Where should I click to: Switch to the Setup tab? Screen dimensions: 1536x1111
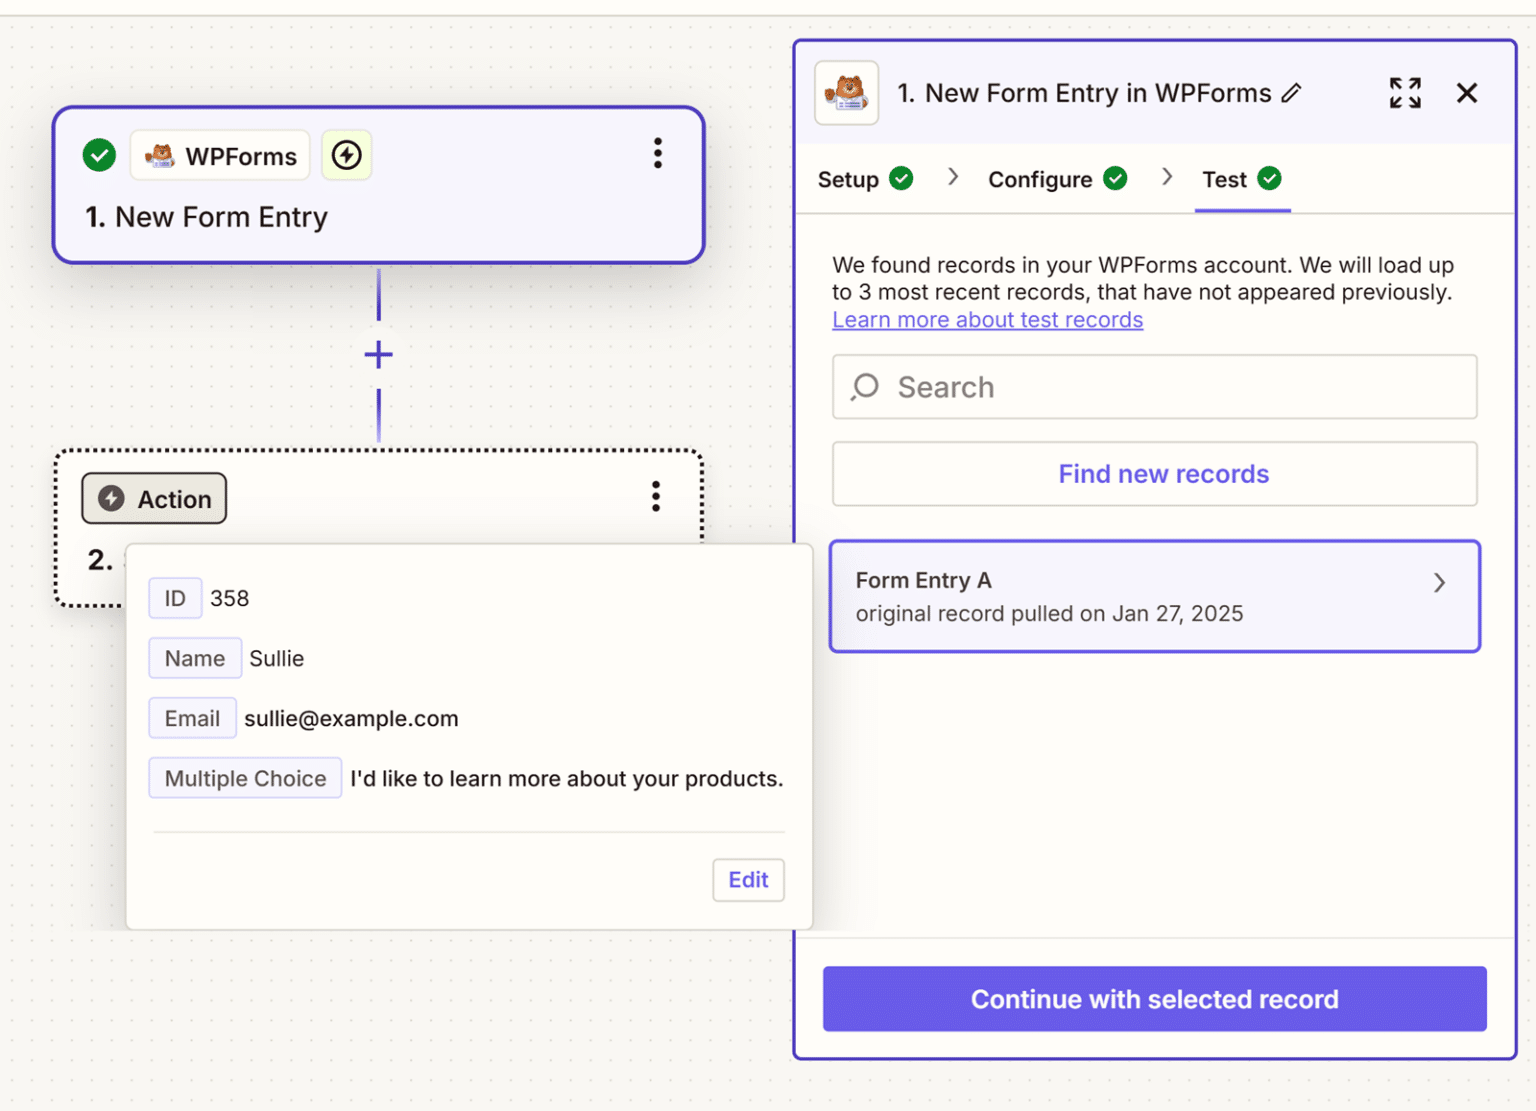click(849, 178)
